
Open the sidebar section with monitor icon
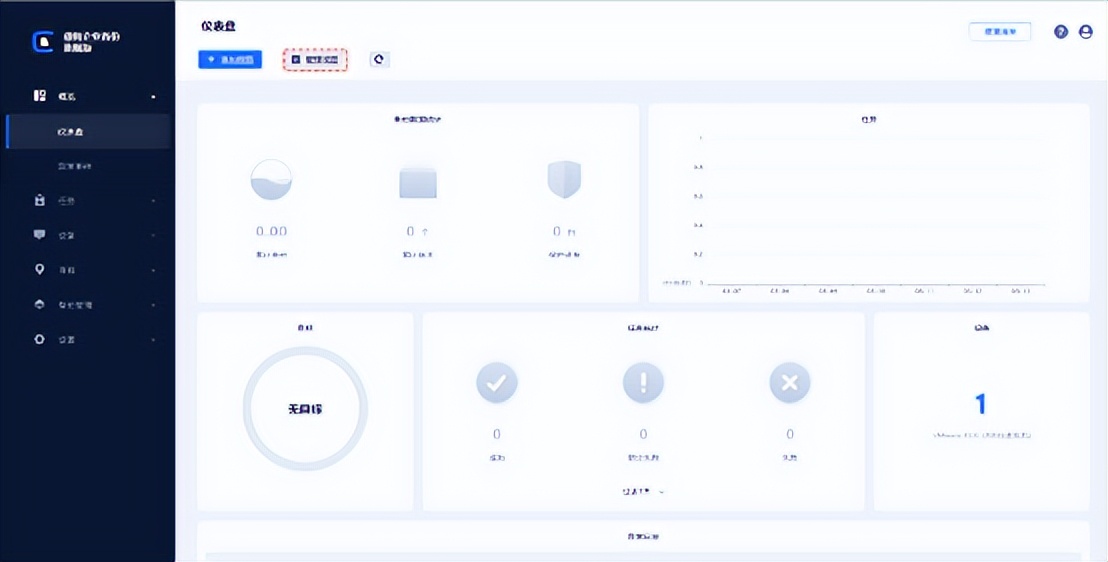tap(88, 235)
